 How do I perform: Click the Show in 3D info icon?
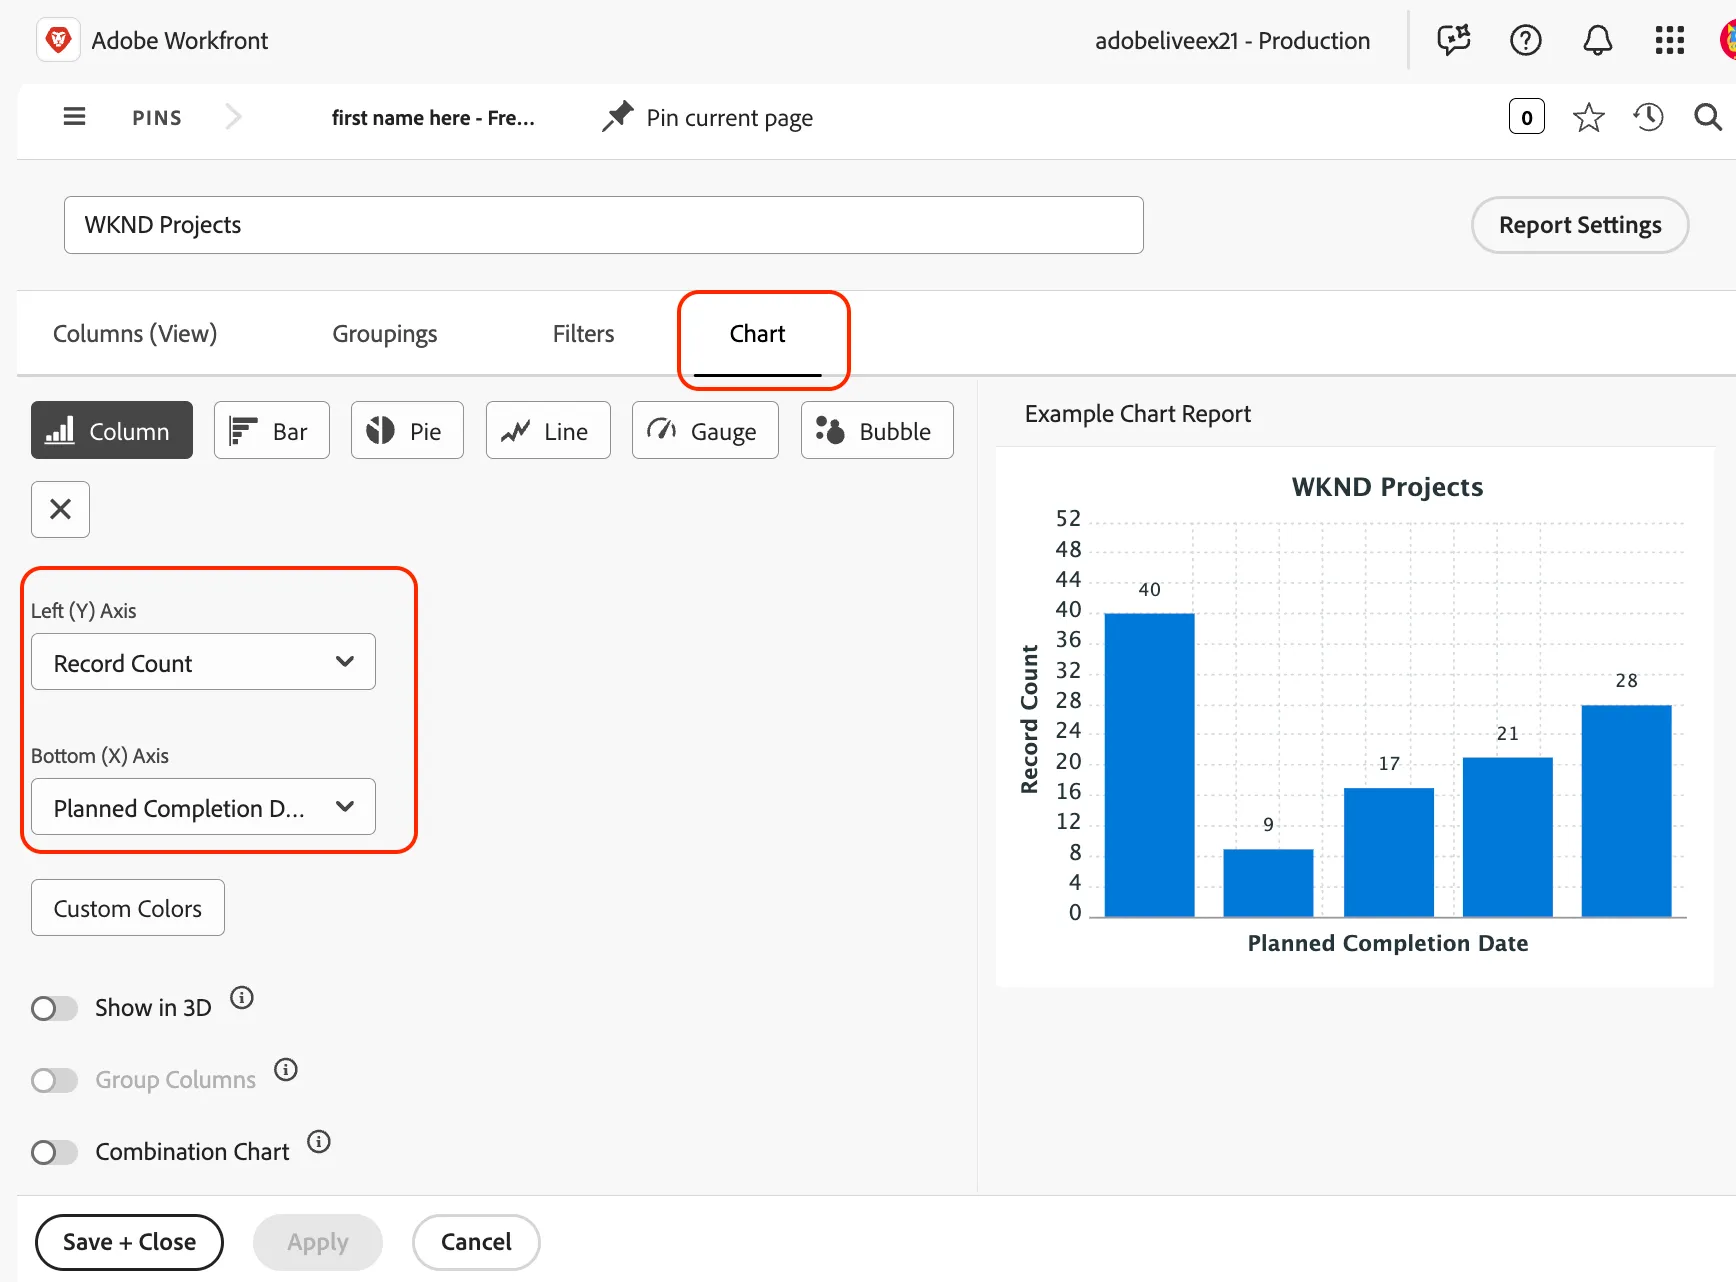242,997
